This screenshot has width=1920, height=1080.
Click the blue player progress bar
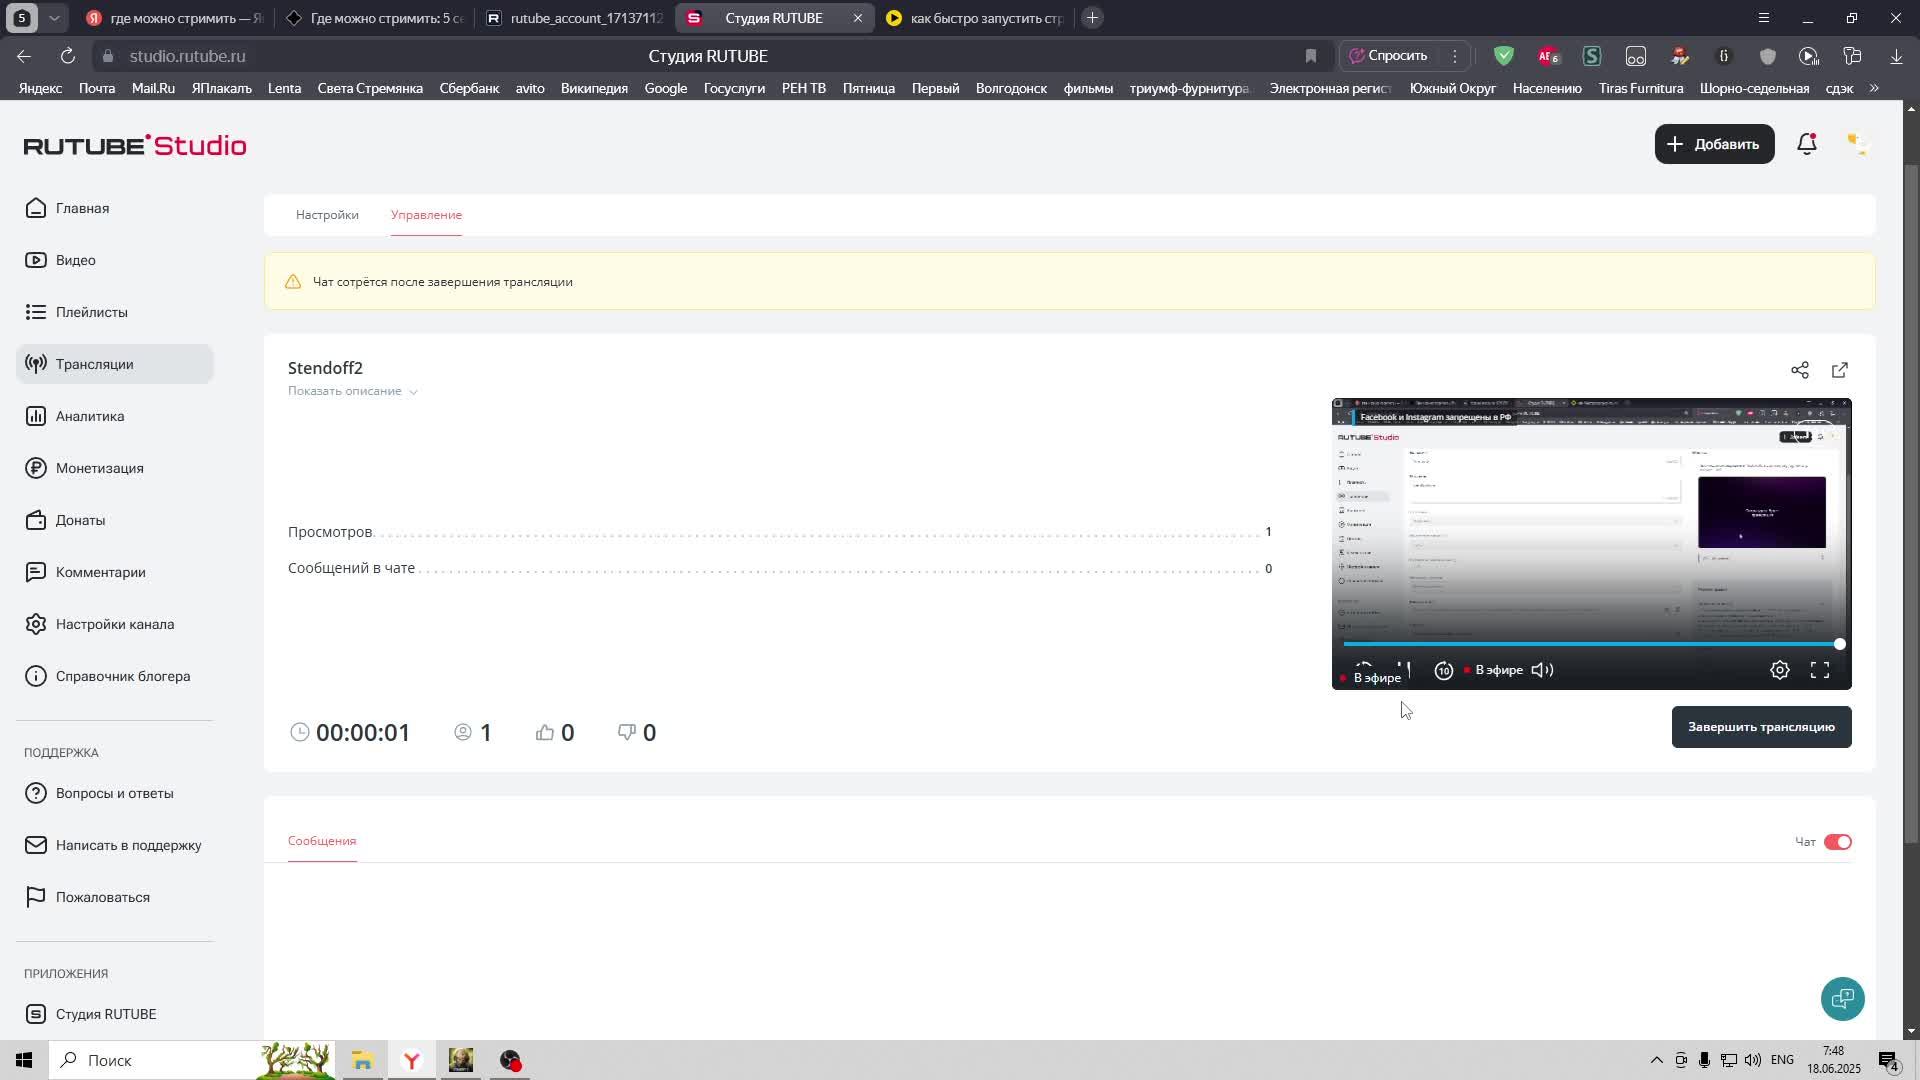pyautogui.click(x=1590, y=644)
